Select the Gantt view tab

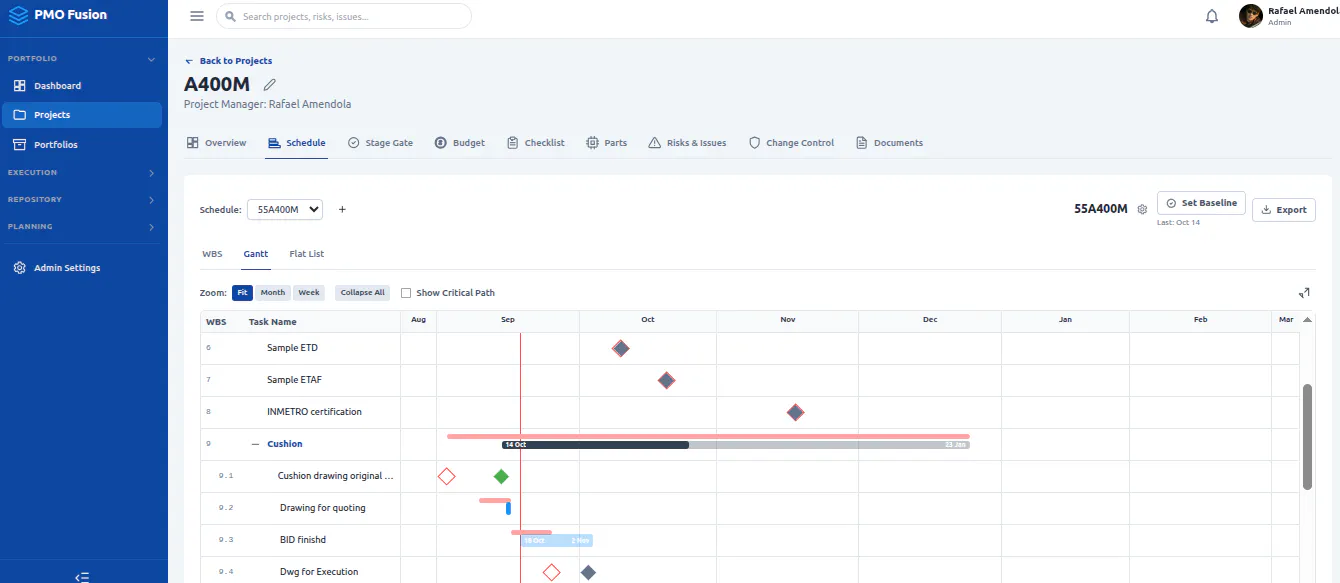click(x=256, y=254)
